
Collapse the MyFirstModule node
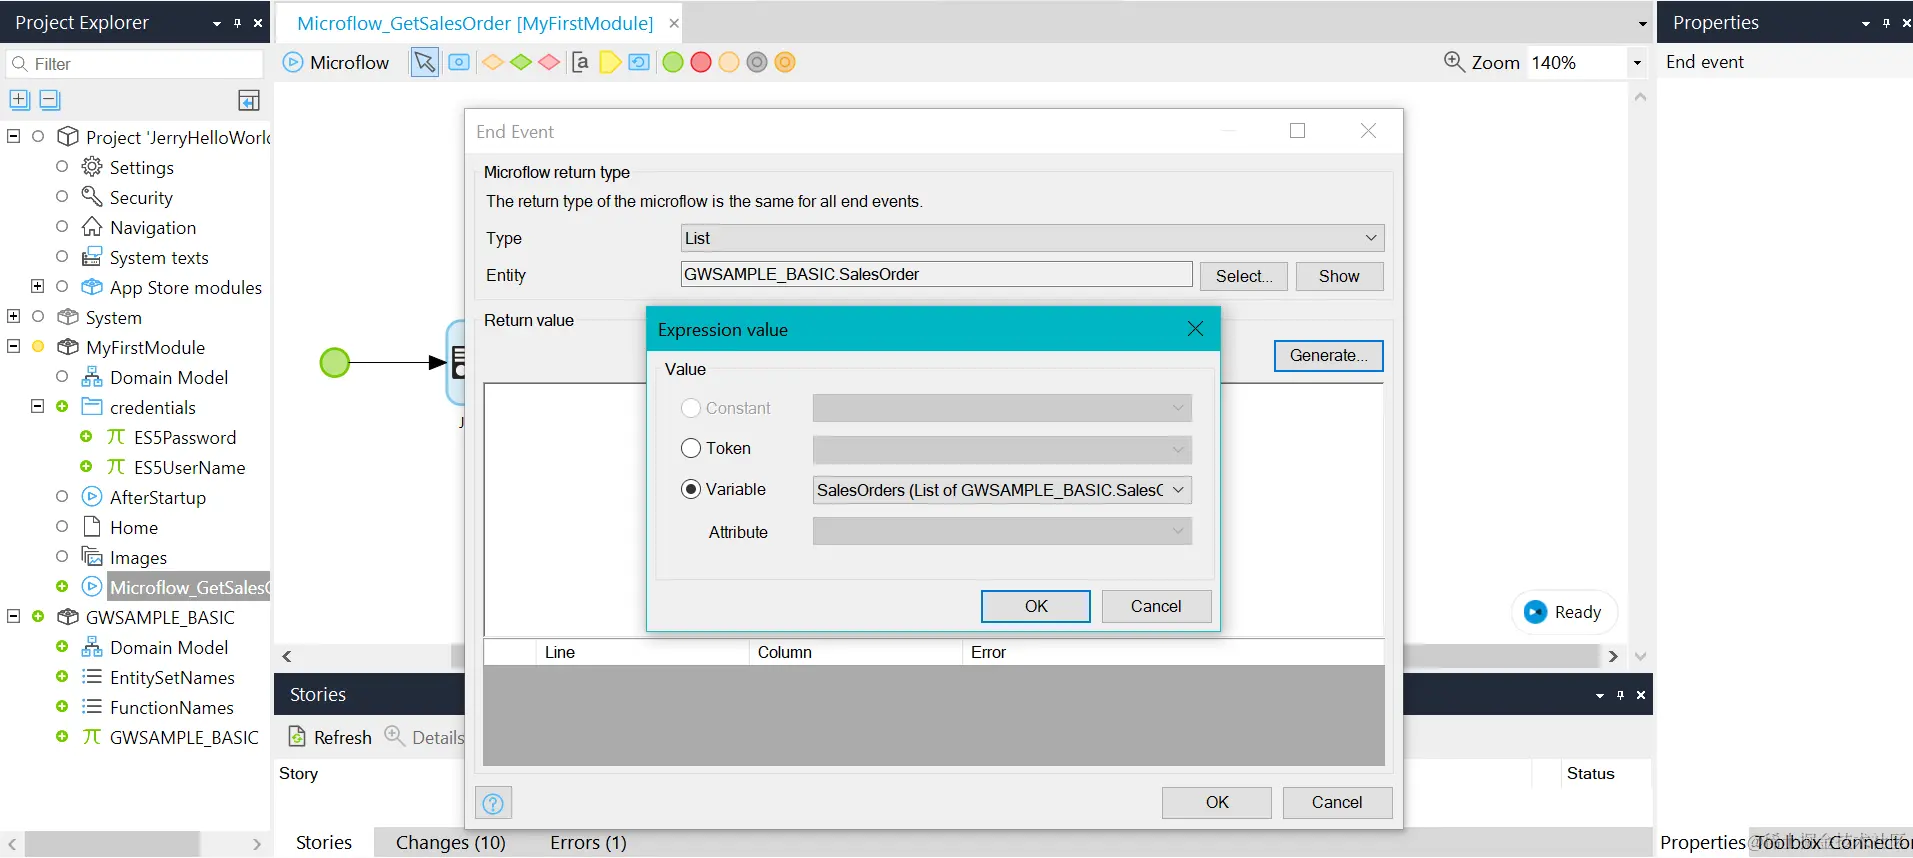point(14,346)
